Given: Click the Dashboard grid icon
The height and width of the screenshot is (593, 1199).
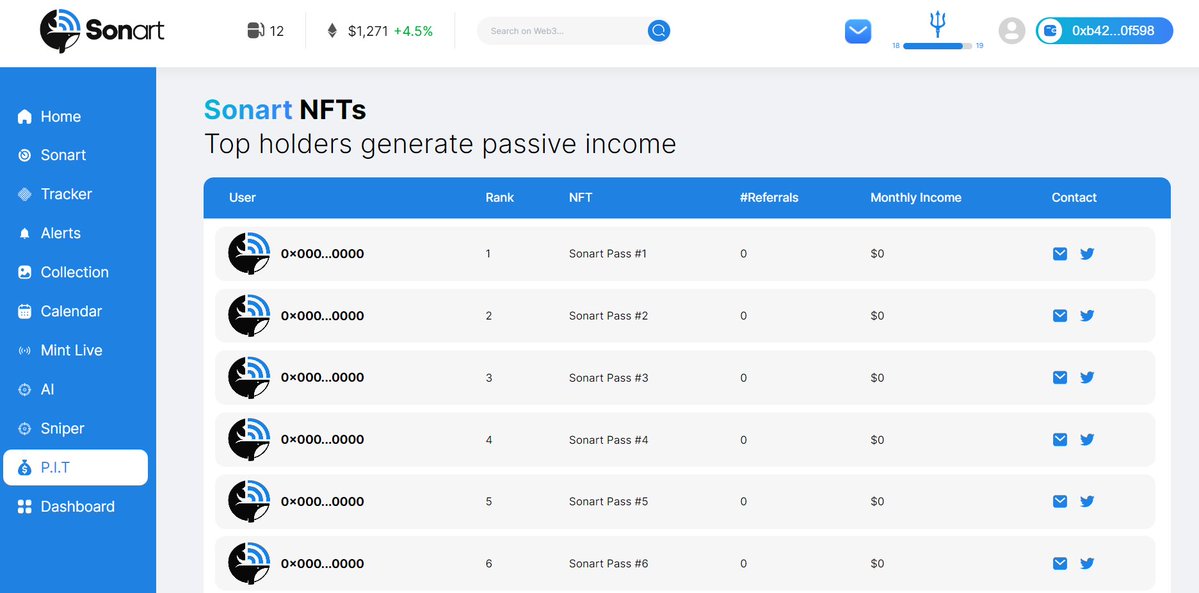Looking at the screenshot, I should point(24,507).
